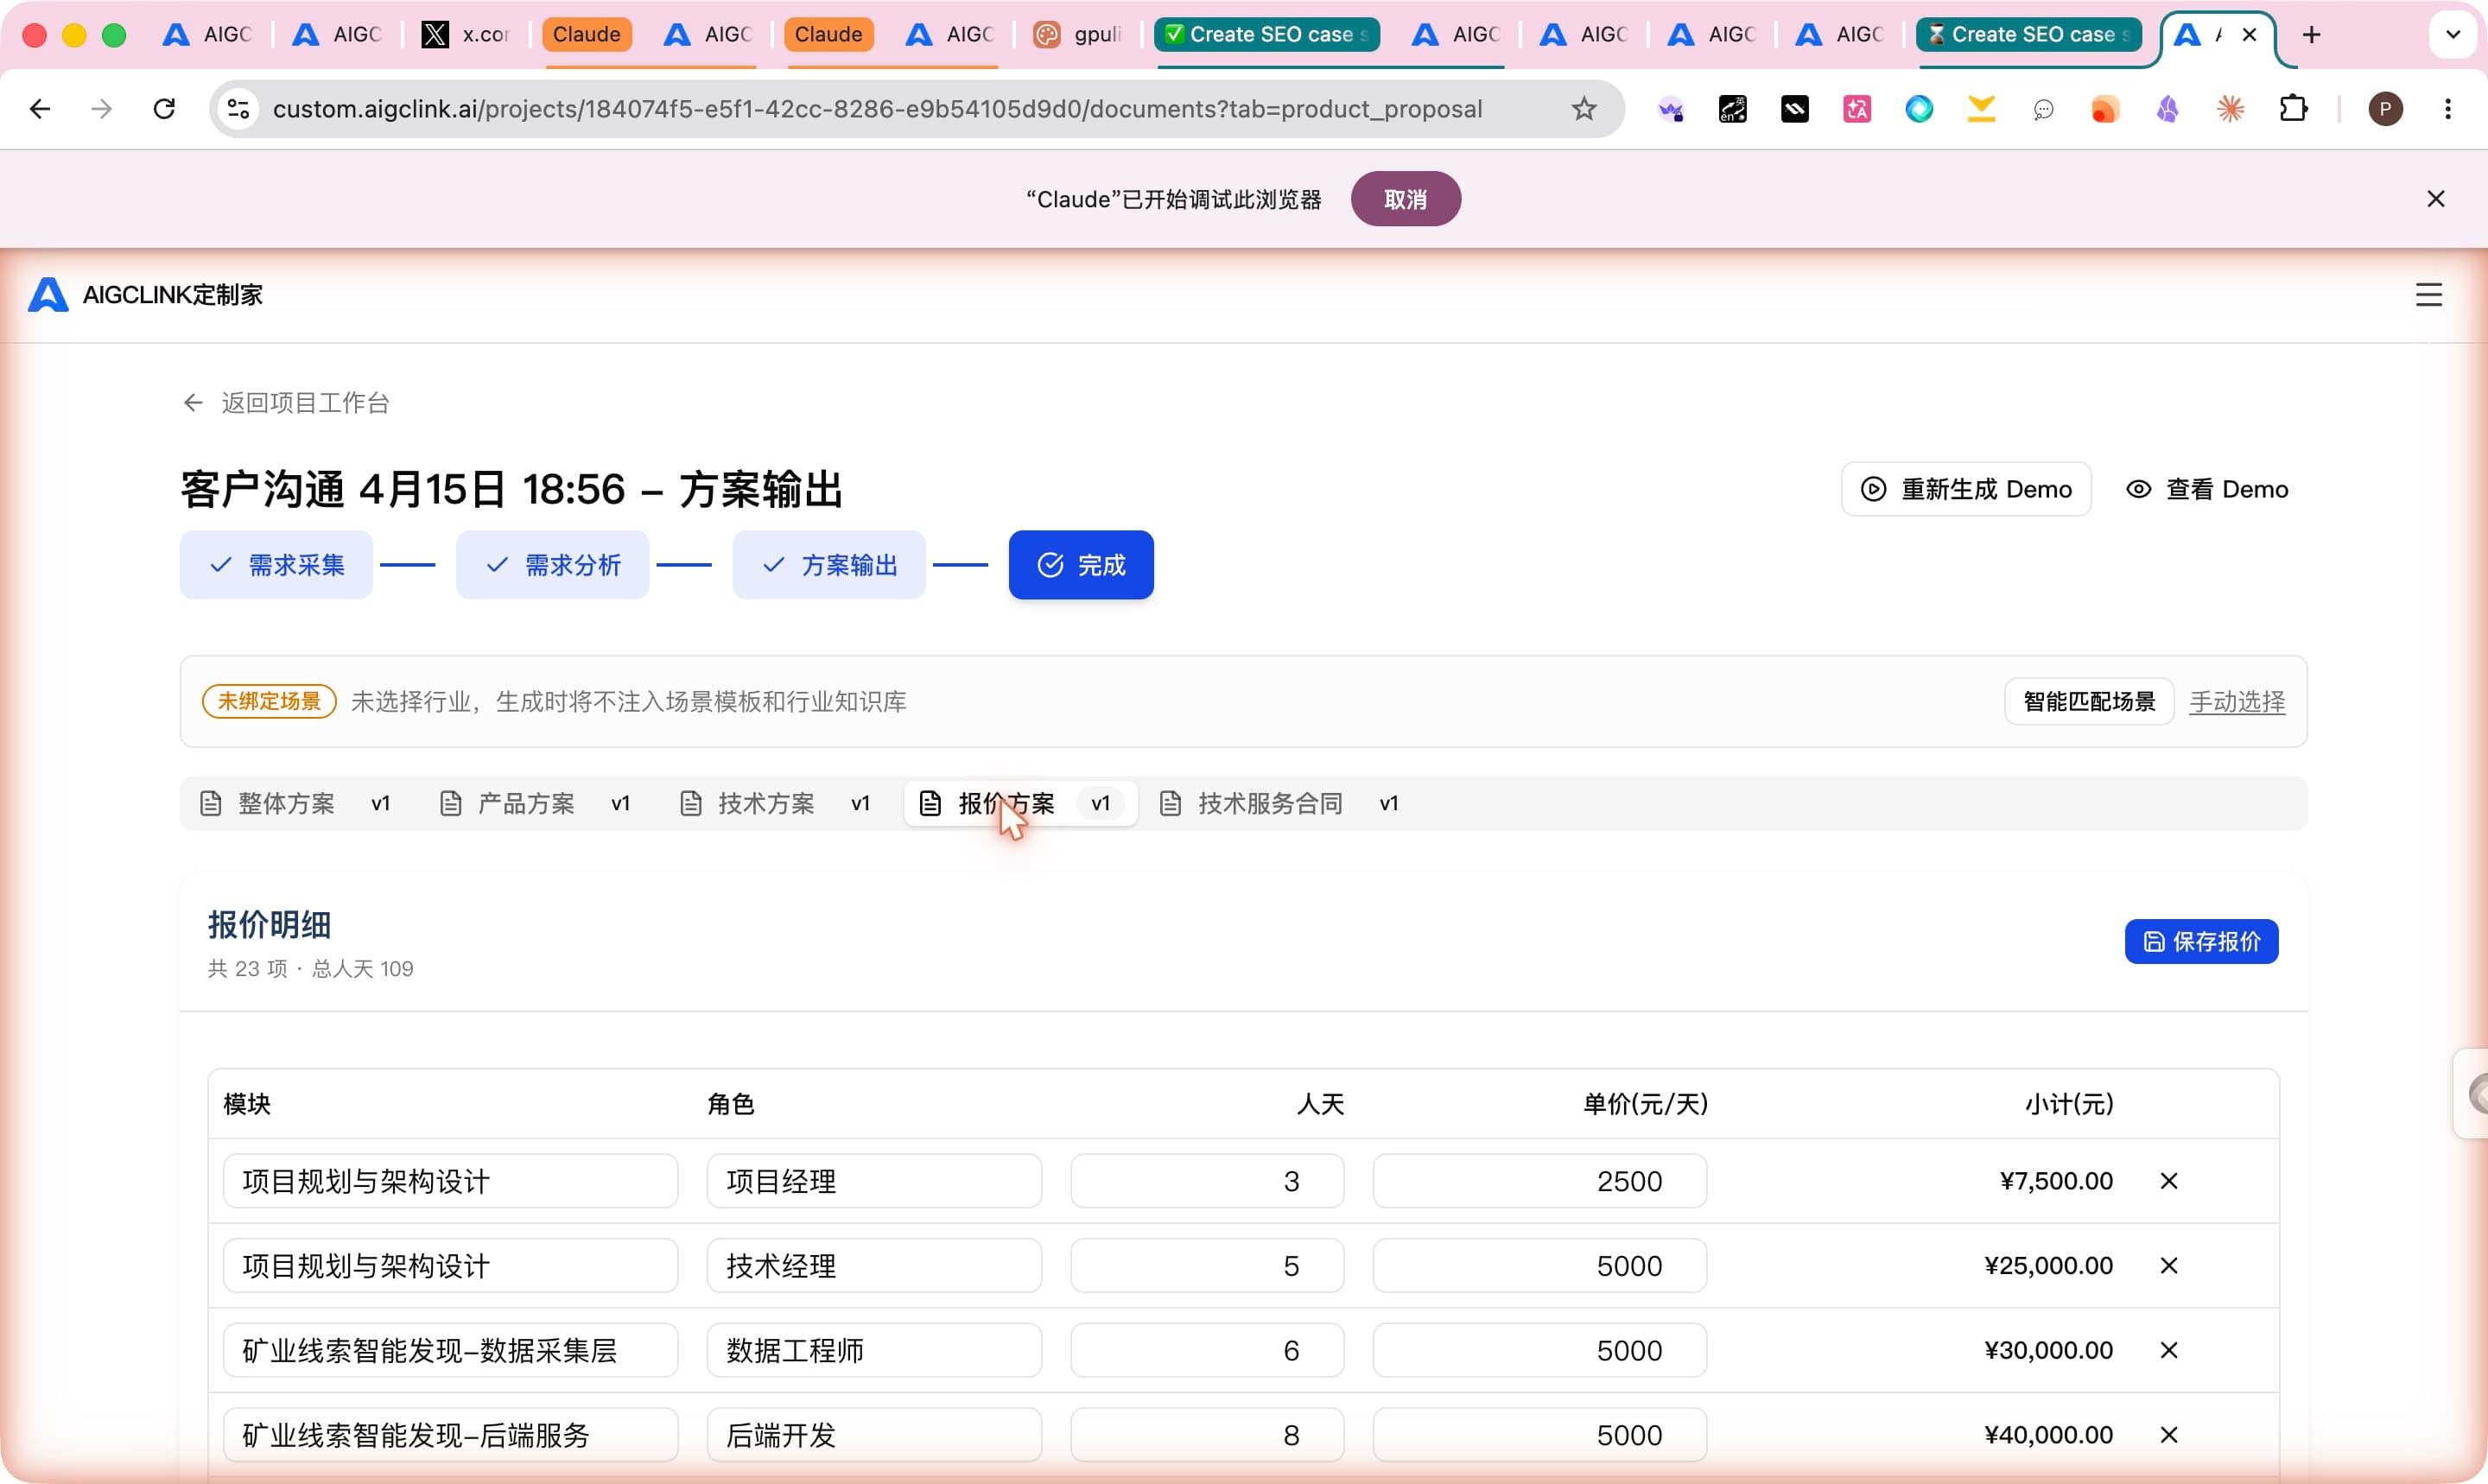The height and width of the screenshot is (1484, 2488).
Task: Click 手动选择 link
Action: pyautogui.click(x=2237, y=702)
